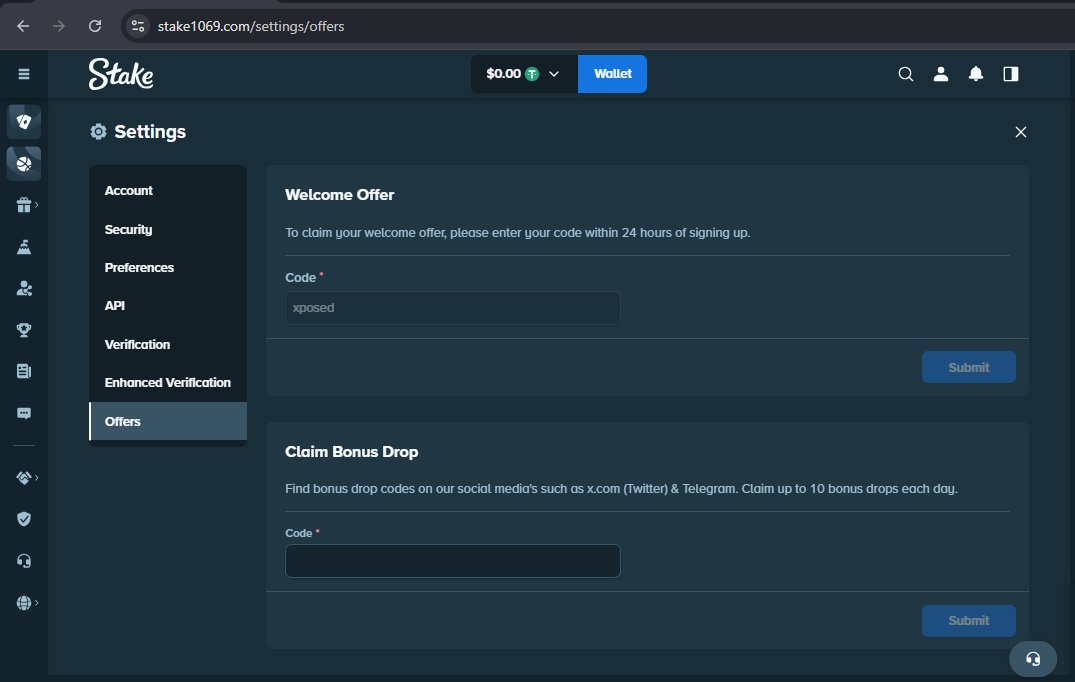Click the browser address bar URL
Screen dimensions: 1075x682
[x=251, y=26]
